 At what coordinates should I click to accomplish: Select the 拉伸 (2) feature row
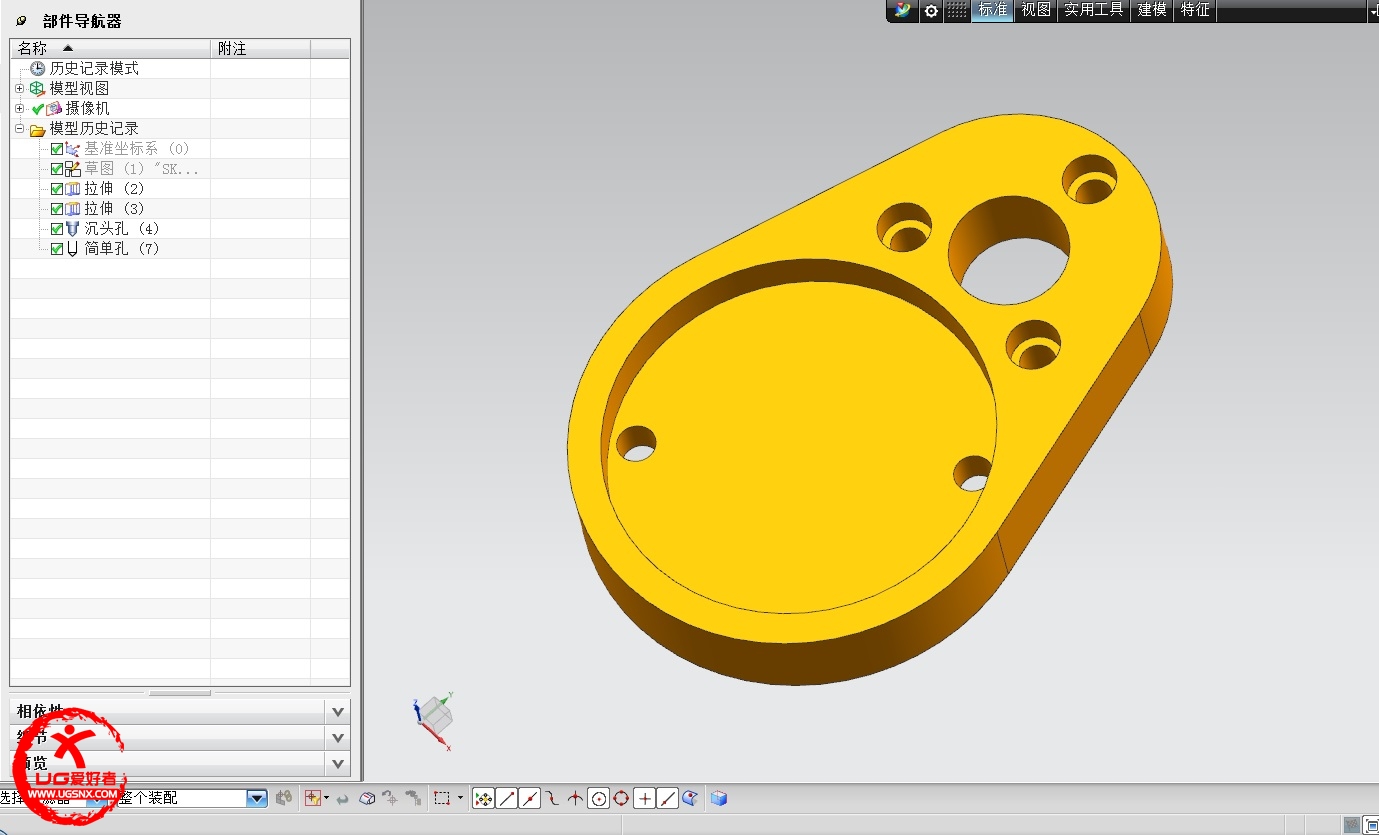114,188
